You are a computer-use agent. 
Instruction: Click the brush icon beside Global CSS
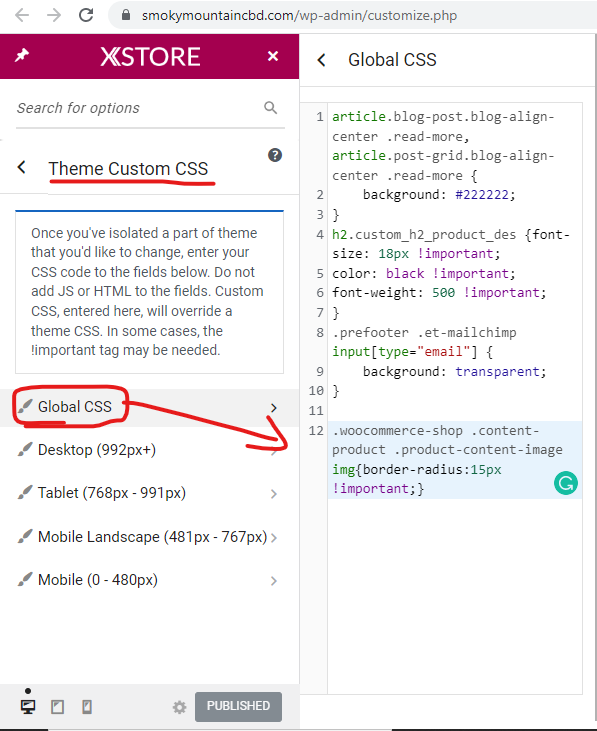pos(25,406)
